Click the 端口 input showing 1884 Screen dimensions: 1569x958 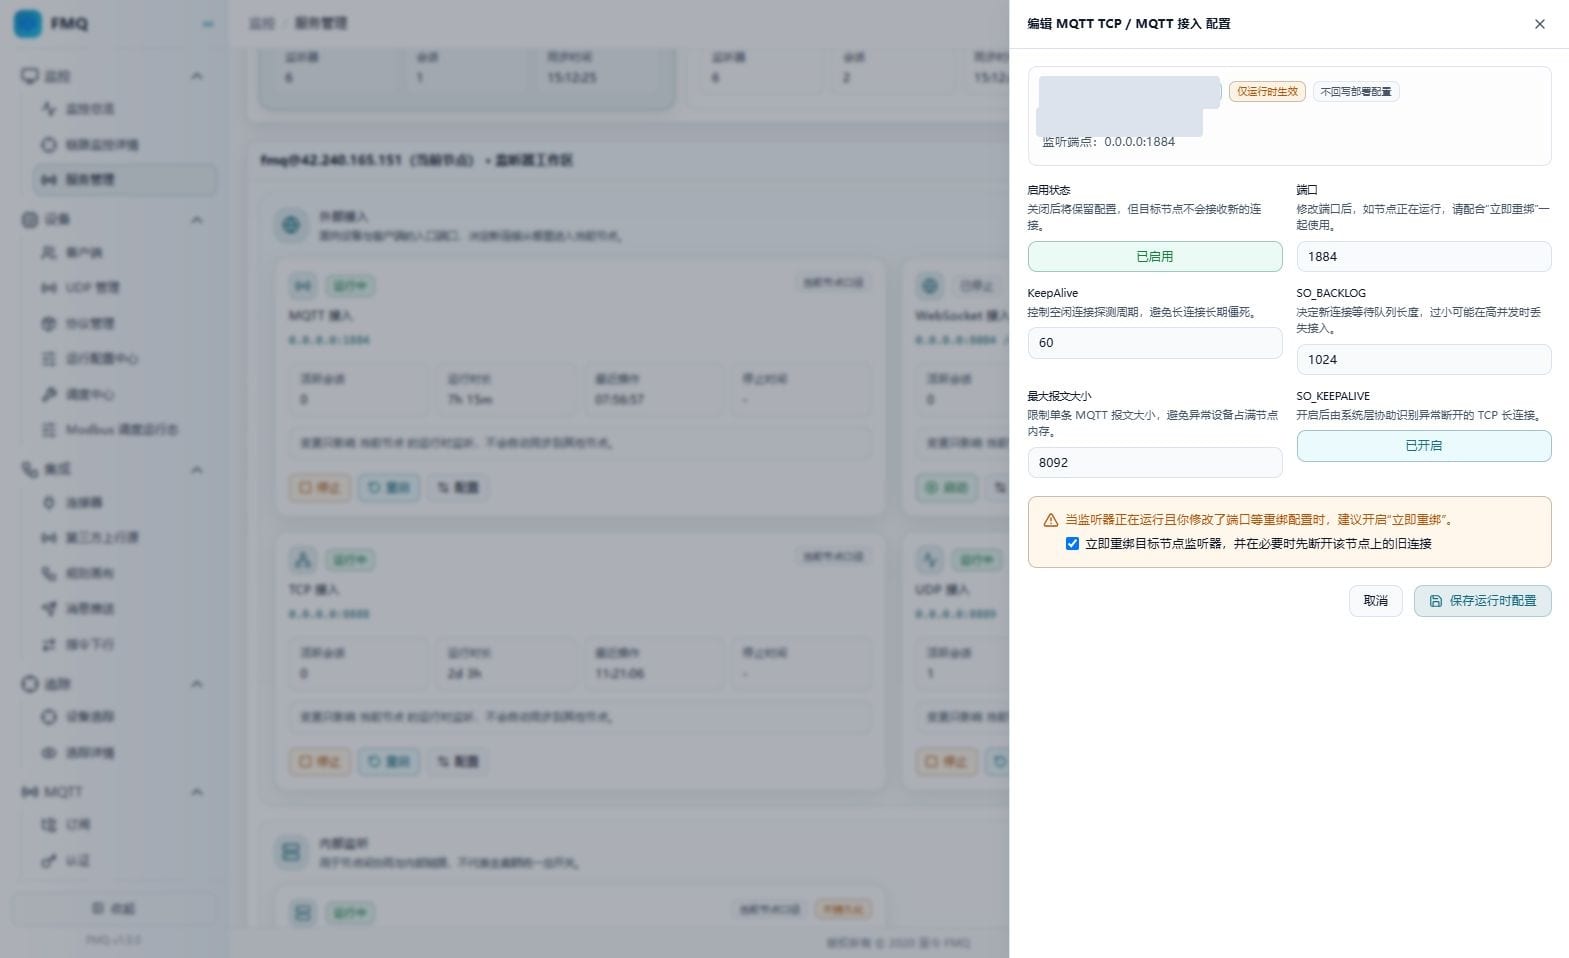pyautogui.click(x=1424, y=256)
